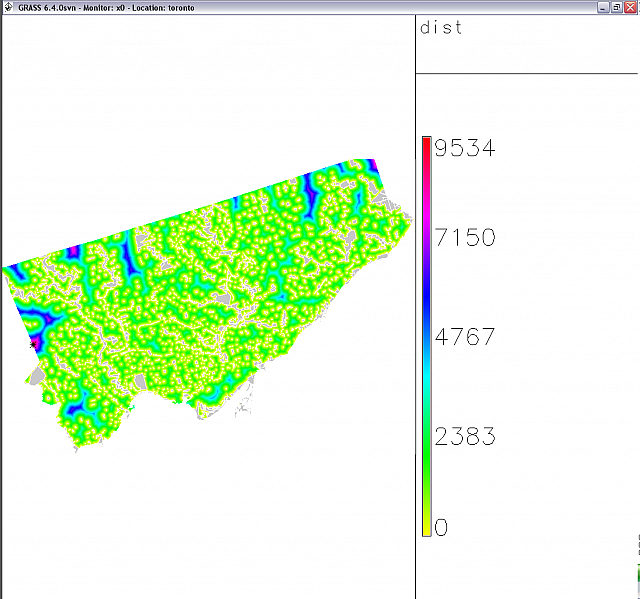The height and width of the screenshot is (599, 640).
Task: Click the GRASS monitor window icon
Action: click(8, 7)
